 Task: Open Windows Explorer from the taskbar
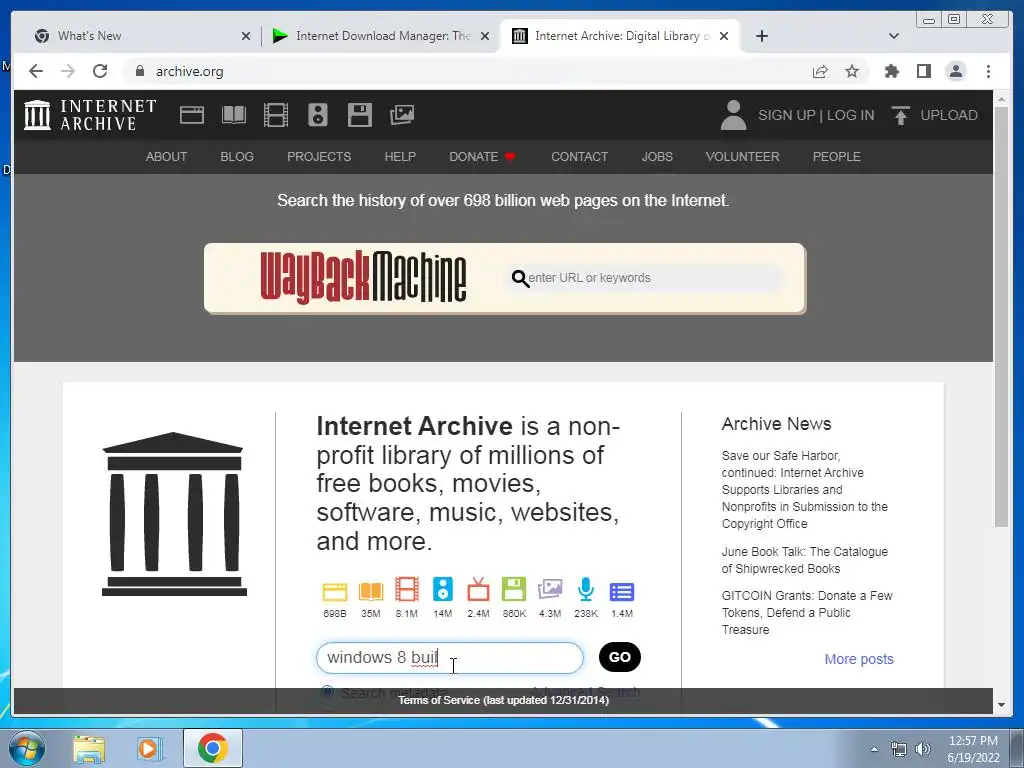[89, 748]
